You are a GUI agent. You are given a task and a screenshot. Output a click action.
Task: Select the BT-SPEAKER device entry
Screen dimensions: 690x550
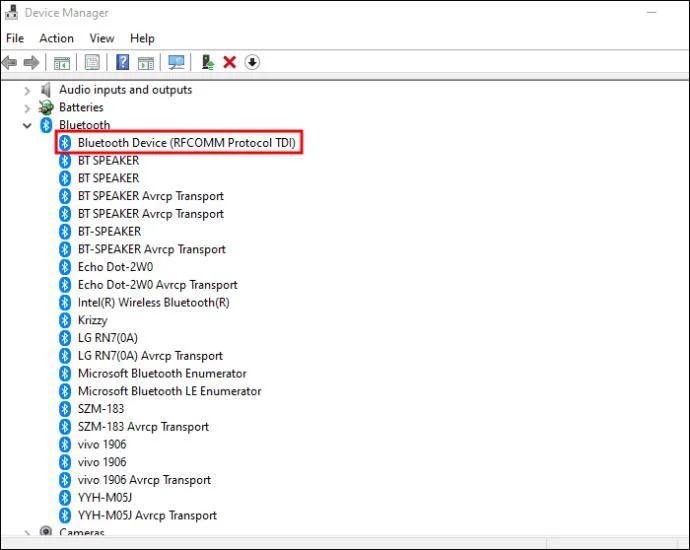110,231
